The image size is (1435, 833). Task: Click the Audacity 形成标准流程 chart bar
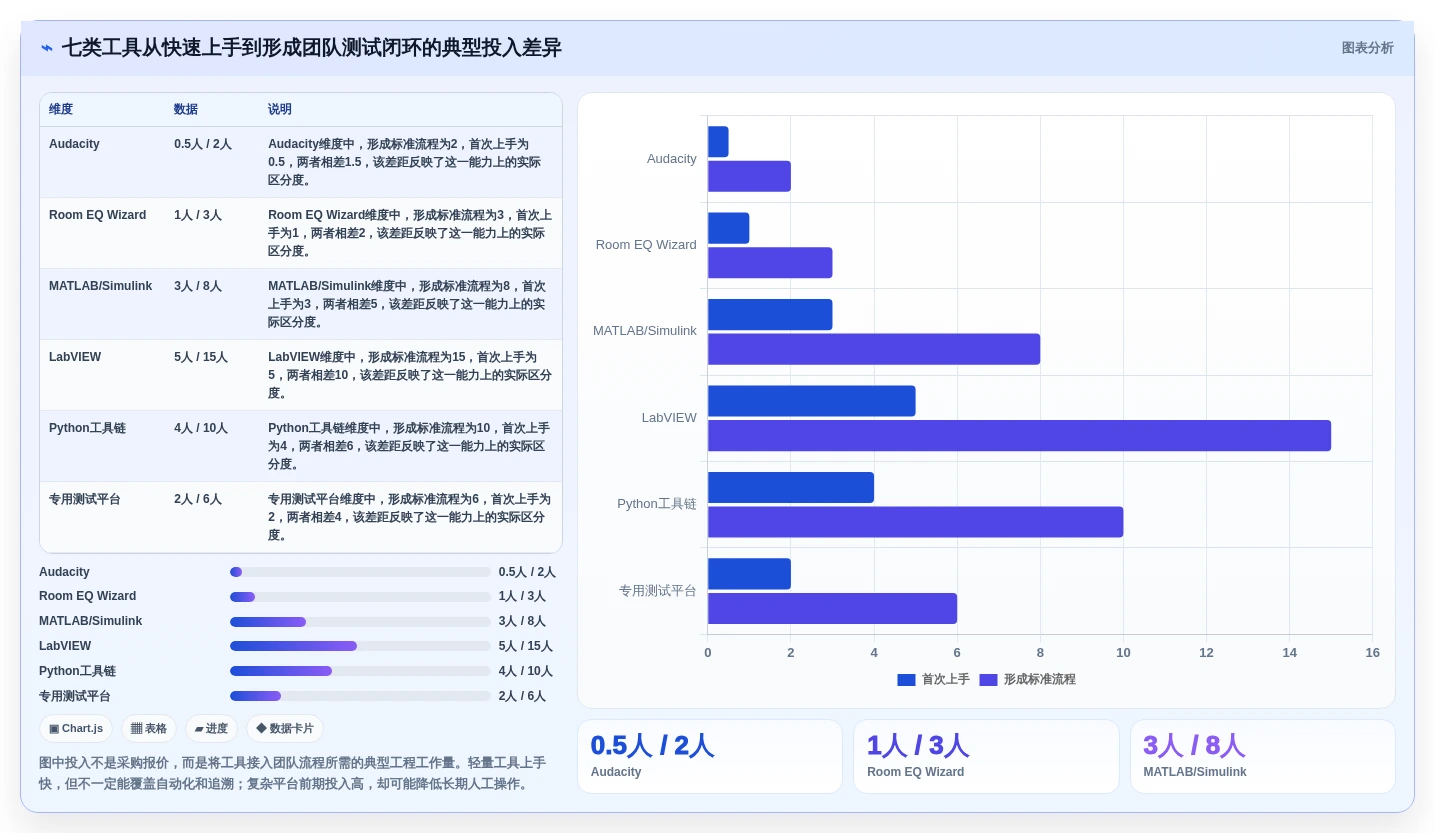pyautogui.click(x=749, y=176)
